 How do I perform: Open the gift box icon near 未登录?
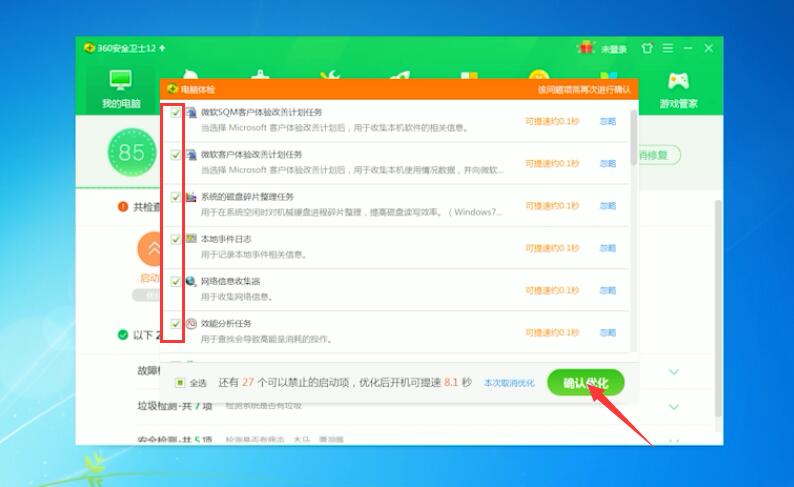tap(586, 48)
